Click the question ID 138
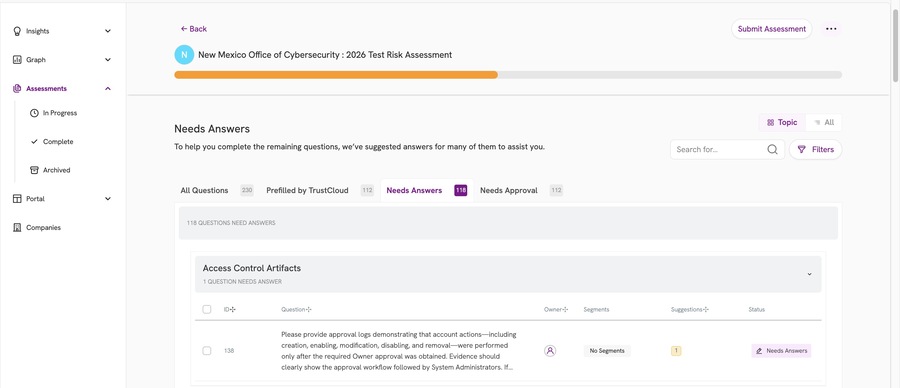This screenshot has height=388, width=900. coord(228,351)
